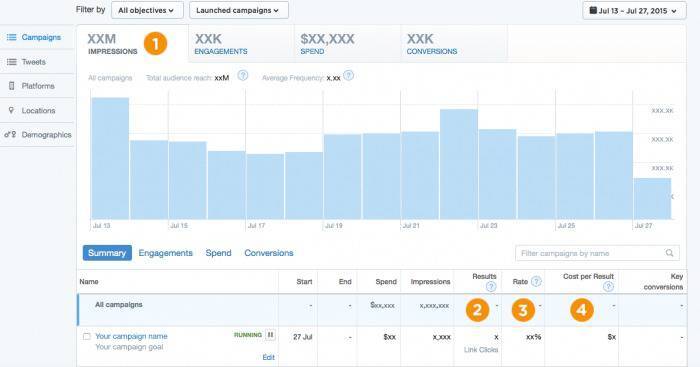Expand the Launched campaigns dropdown

[x=238, y=10]
